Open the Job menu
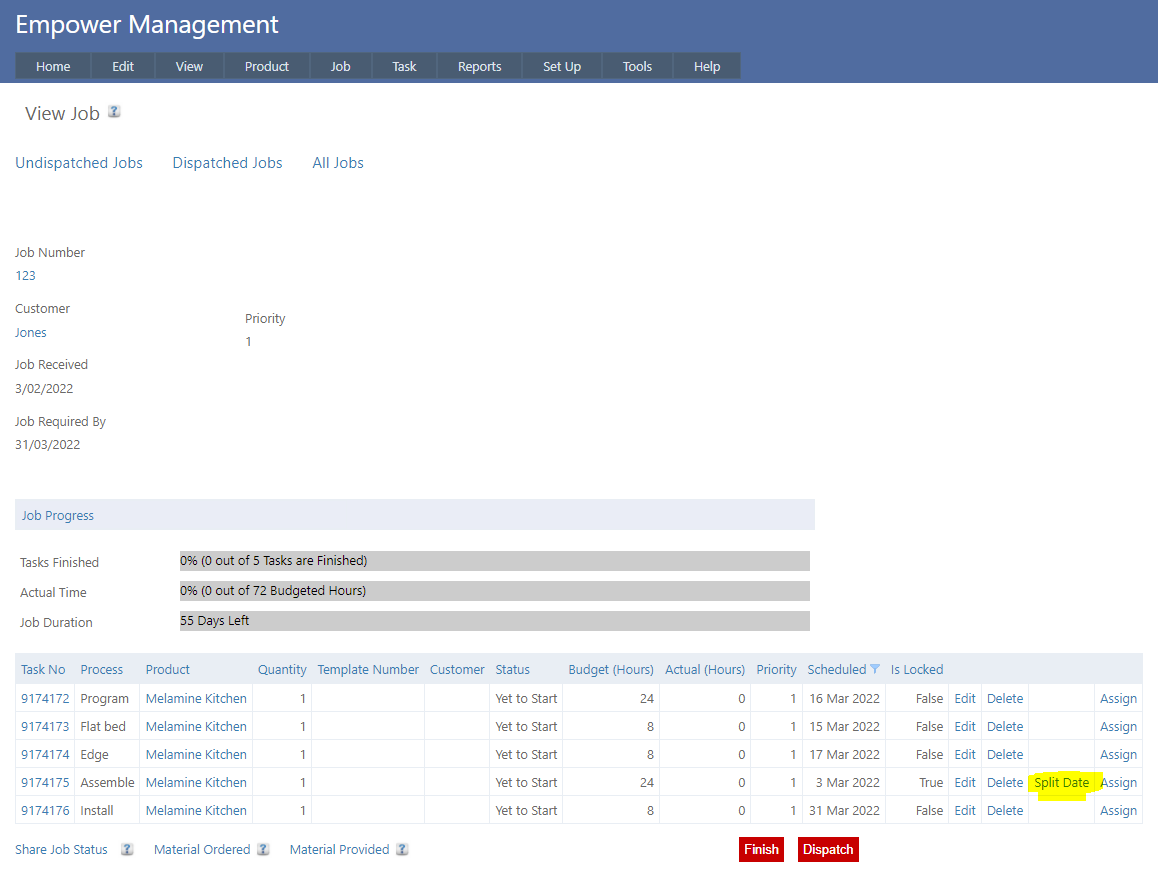 click(340, 66)
